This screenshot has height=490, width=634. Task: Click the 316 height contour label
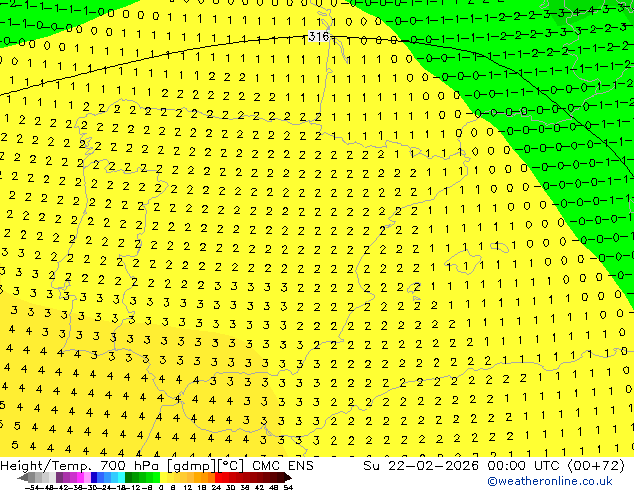point(319,36)
